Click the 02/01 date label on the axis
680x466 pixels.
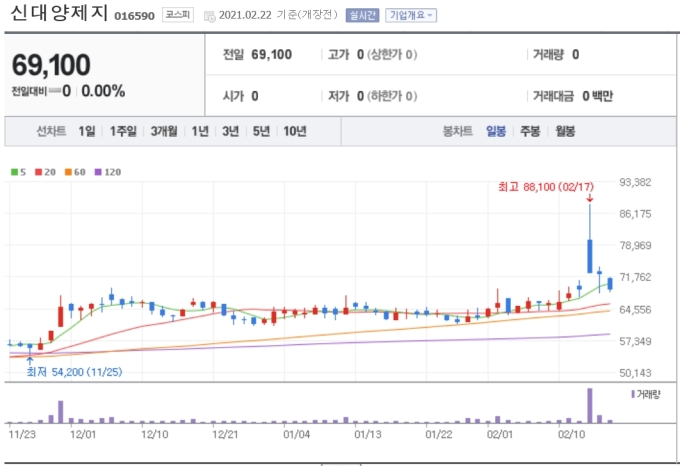[500, 434]
